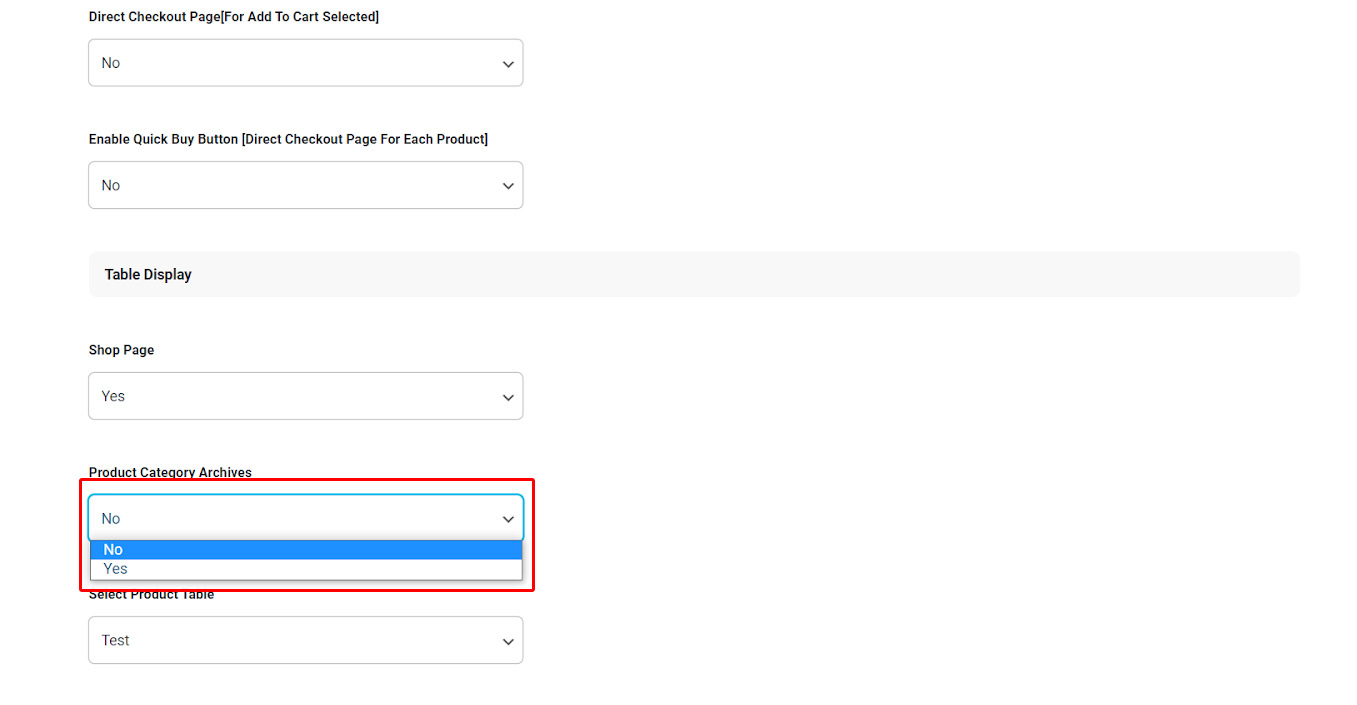Click chevron arrow on Product Category Archives dropdown
This screenshot has height=705, width=1357.
click(x=508, y=519)
